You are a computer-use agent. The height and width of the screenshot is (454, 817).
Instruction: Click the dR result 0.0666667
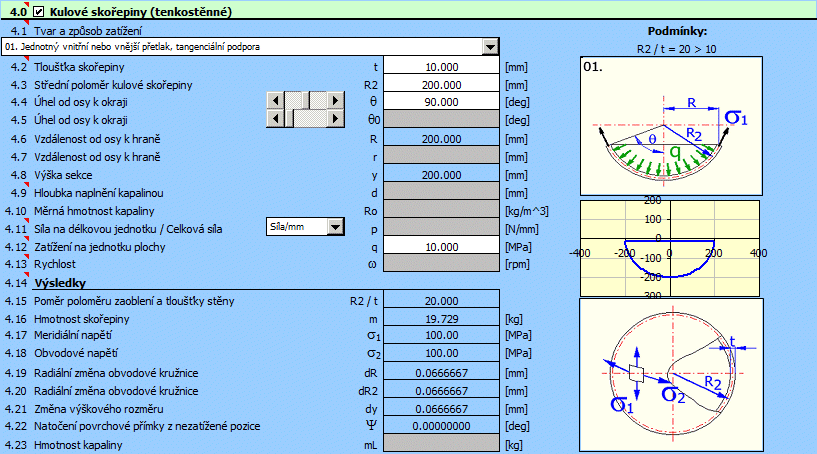441,373
